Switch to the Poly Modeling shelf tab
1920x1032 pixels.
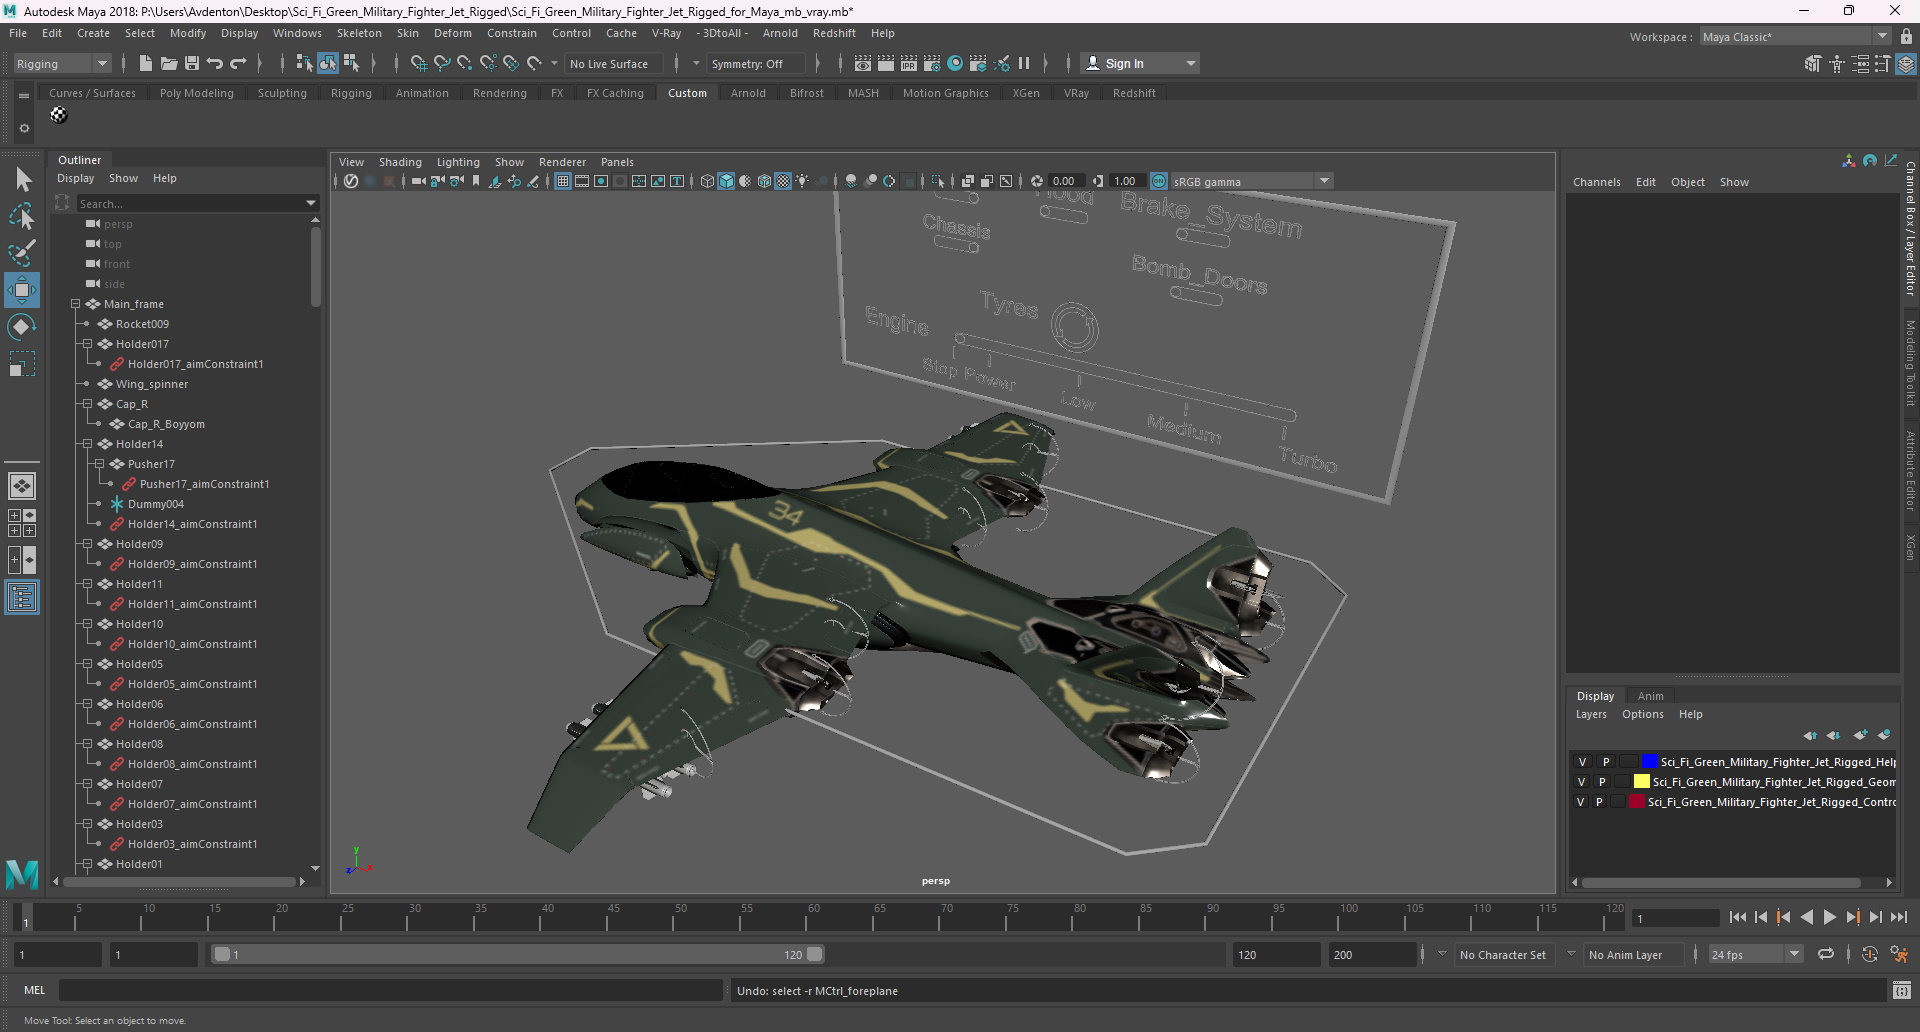tap(197, 93)
